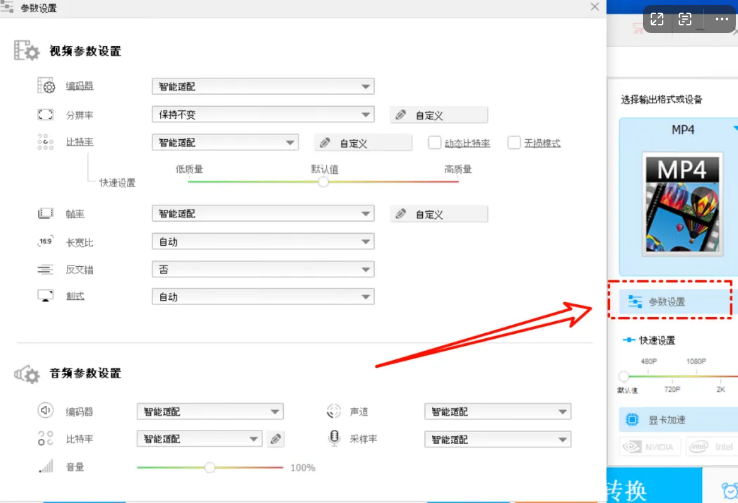Enable the 无损模式 checkbox

coord(514,143)
